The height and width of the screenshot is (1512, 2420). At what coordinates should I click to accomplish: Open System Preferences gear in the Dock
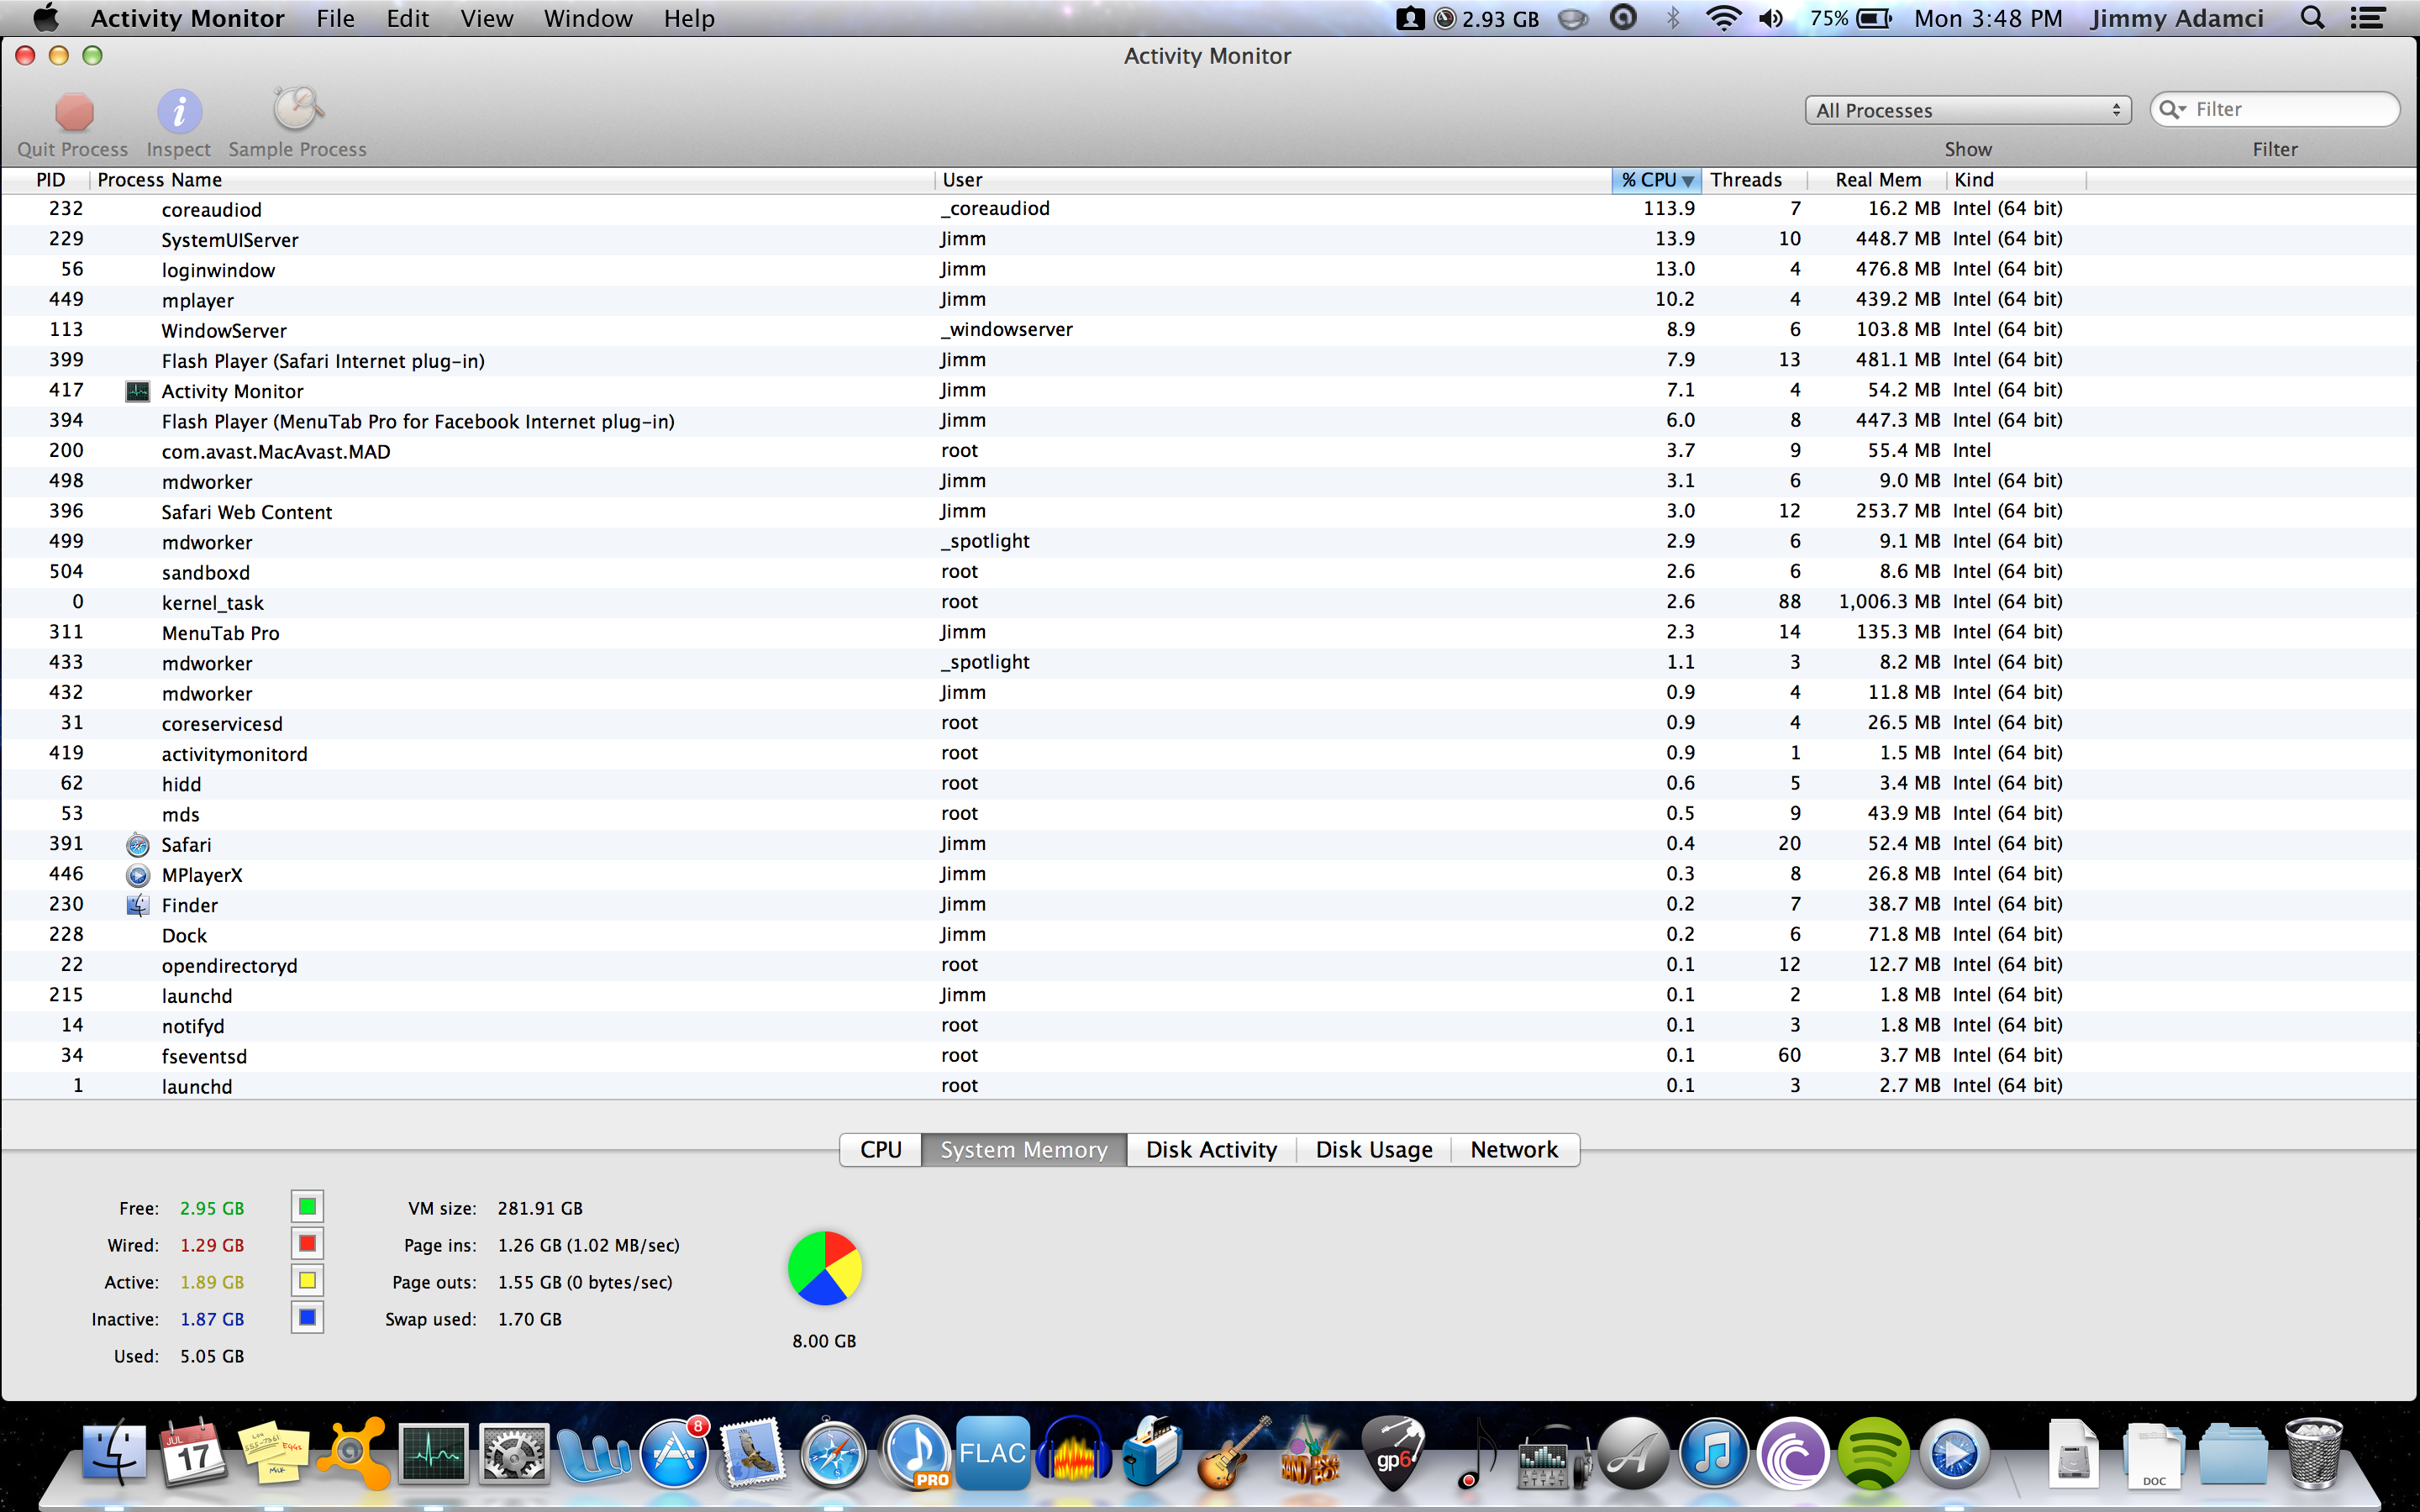[513, 1452]
